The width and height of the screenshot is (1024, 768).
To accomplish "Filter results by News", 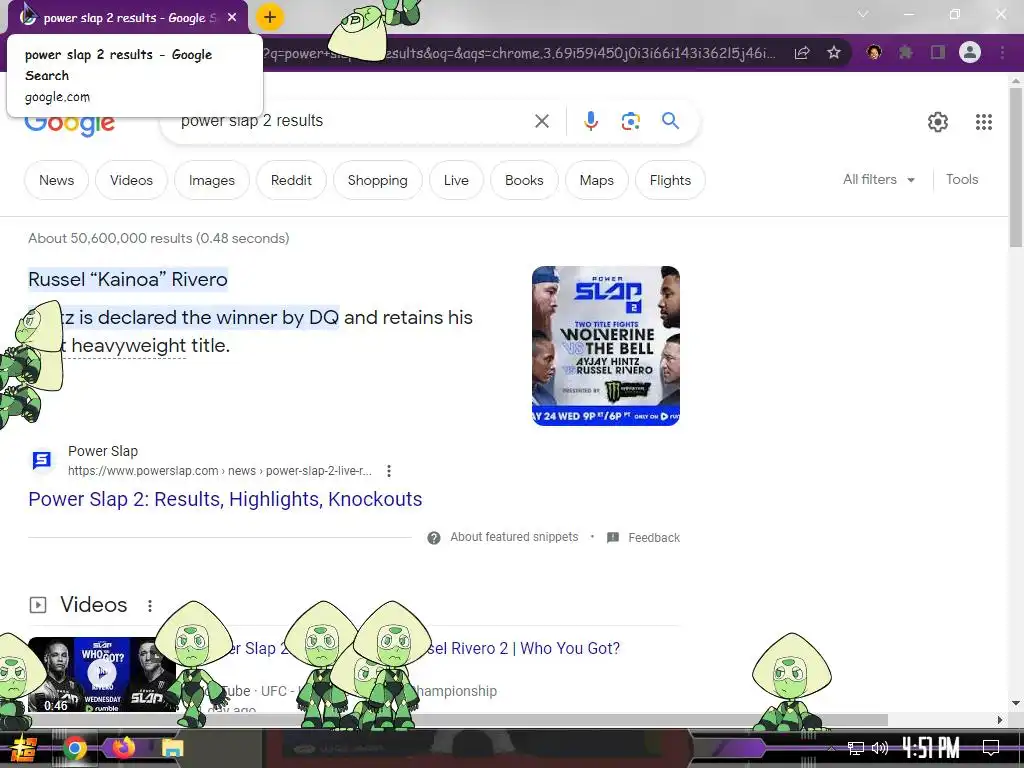I will pos(56,180).
